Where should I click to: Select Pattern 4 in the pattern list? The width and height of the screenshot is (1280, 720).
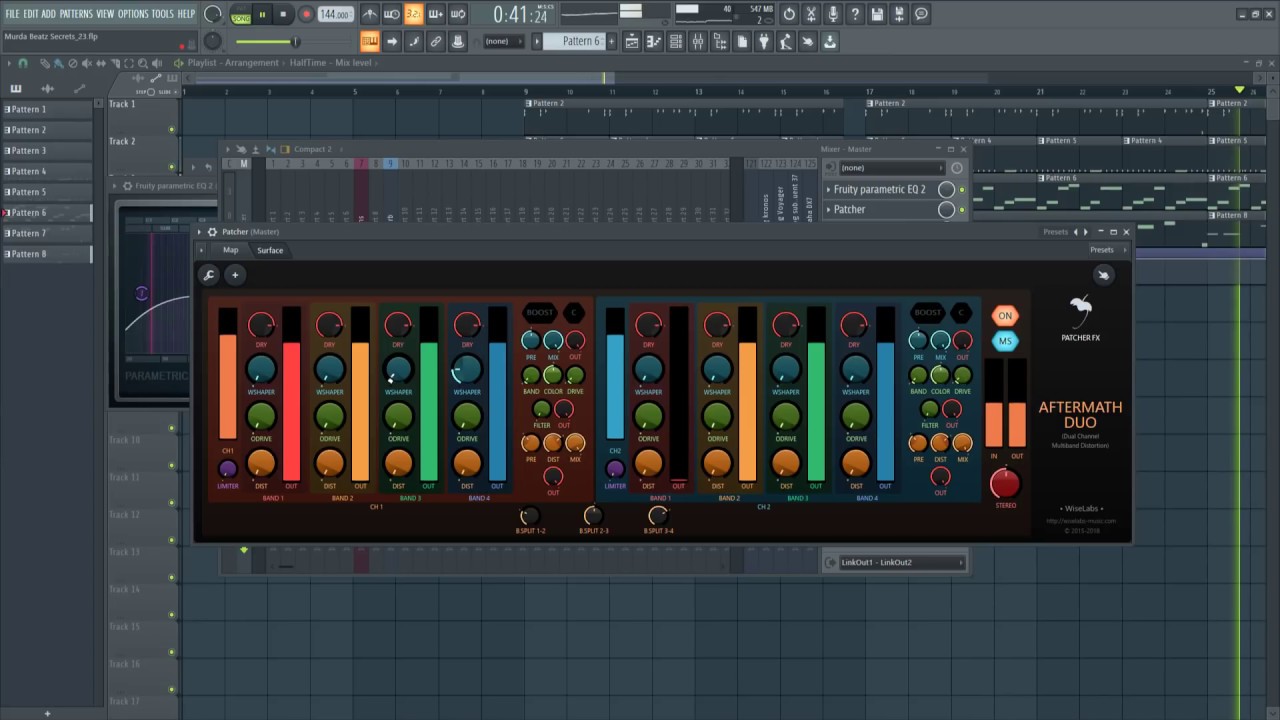coord(48,171)
